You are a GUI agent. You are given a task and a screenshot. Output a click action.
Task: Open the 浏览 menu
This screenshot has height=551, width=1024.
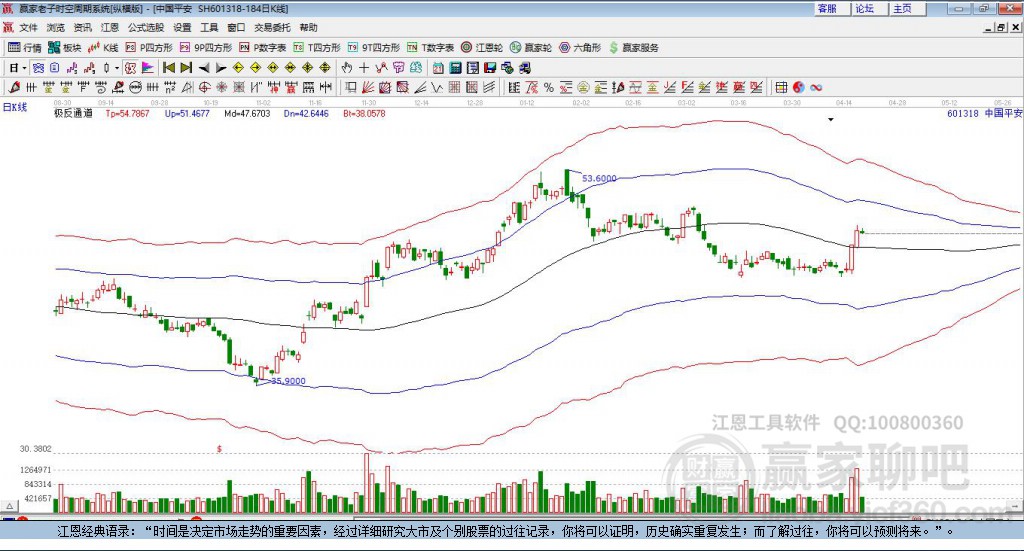point(56,27)
